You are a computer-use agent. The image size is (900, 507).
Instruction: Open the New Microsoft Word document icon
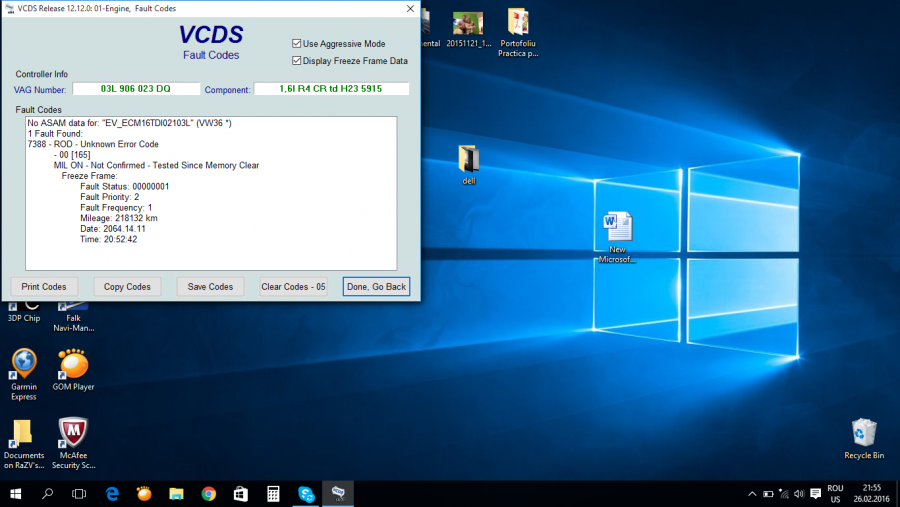[617, 228]
